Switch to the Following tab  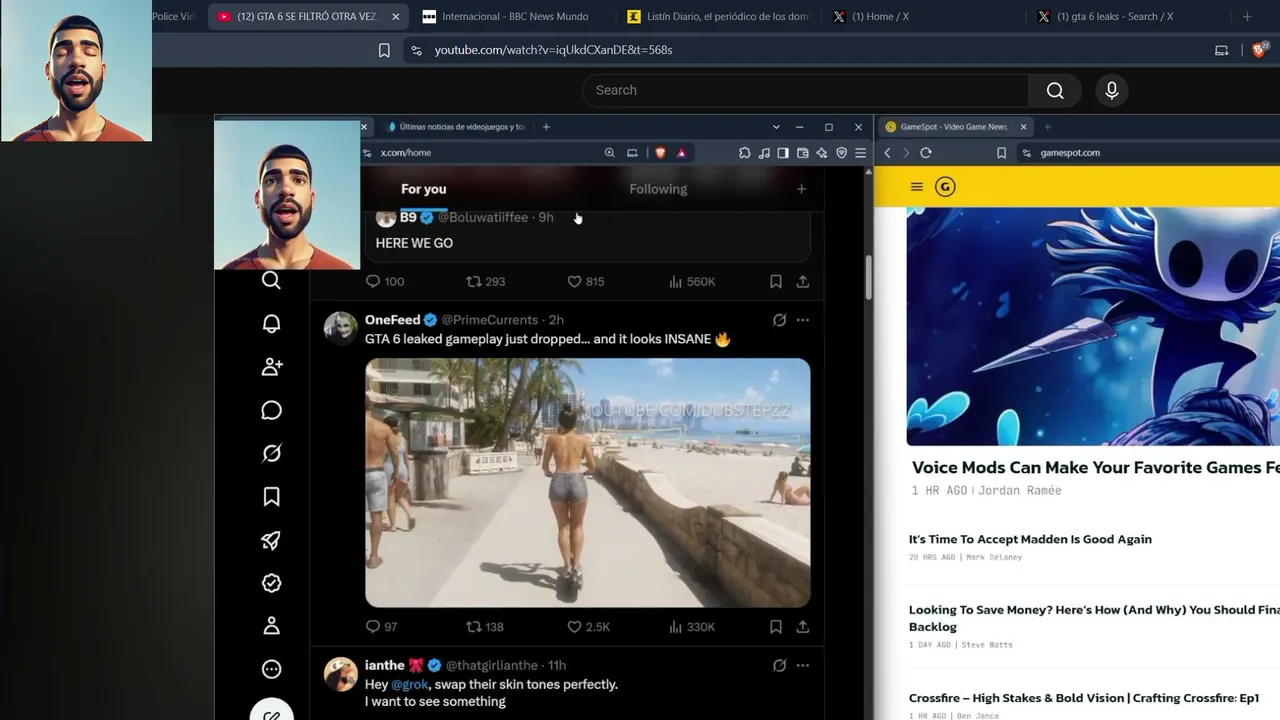(658, 189)
